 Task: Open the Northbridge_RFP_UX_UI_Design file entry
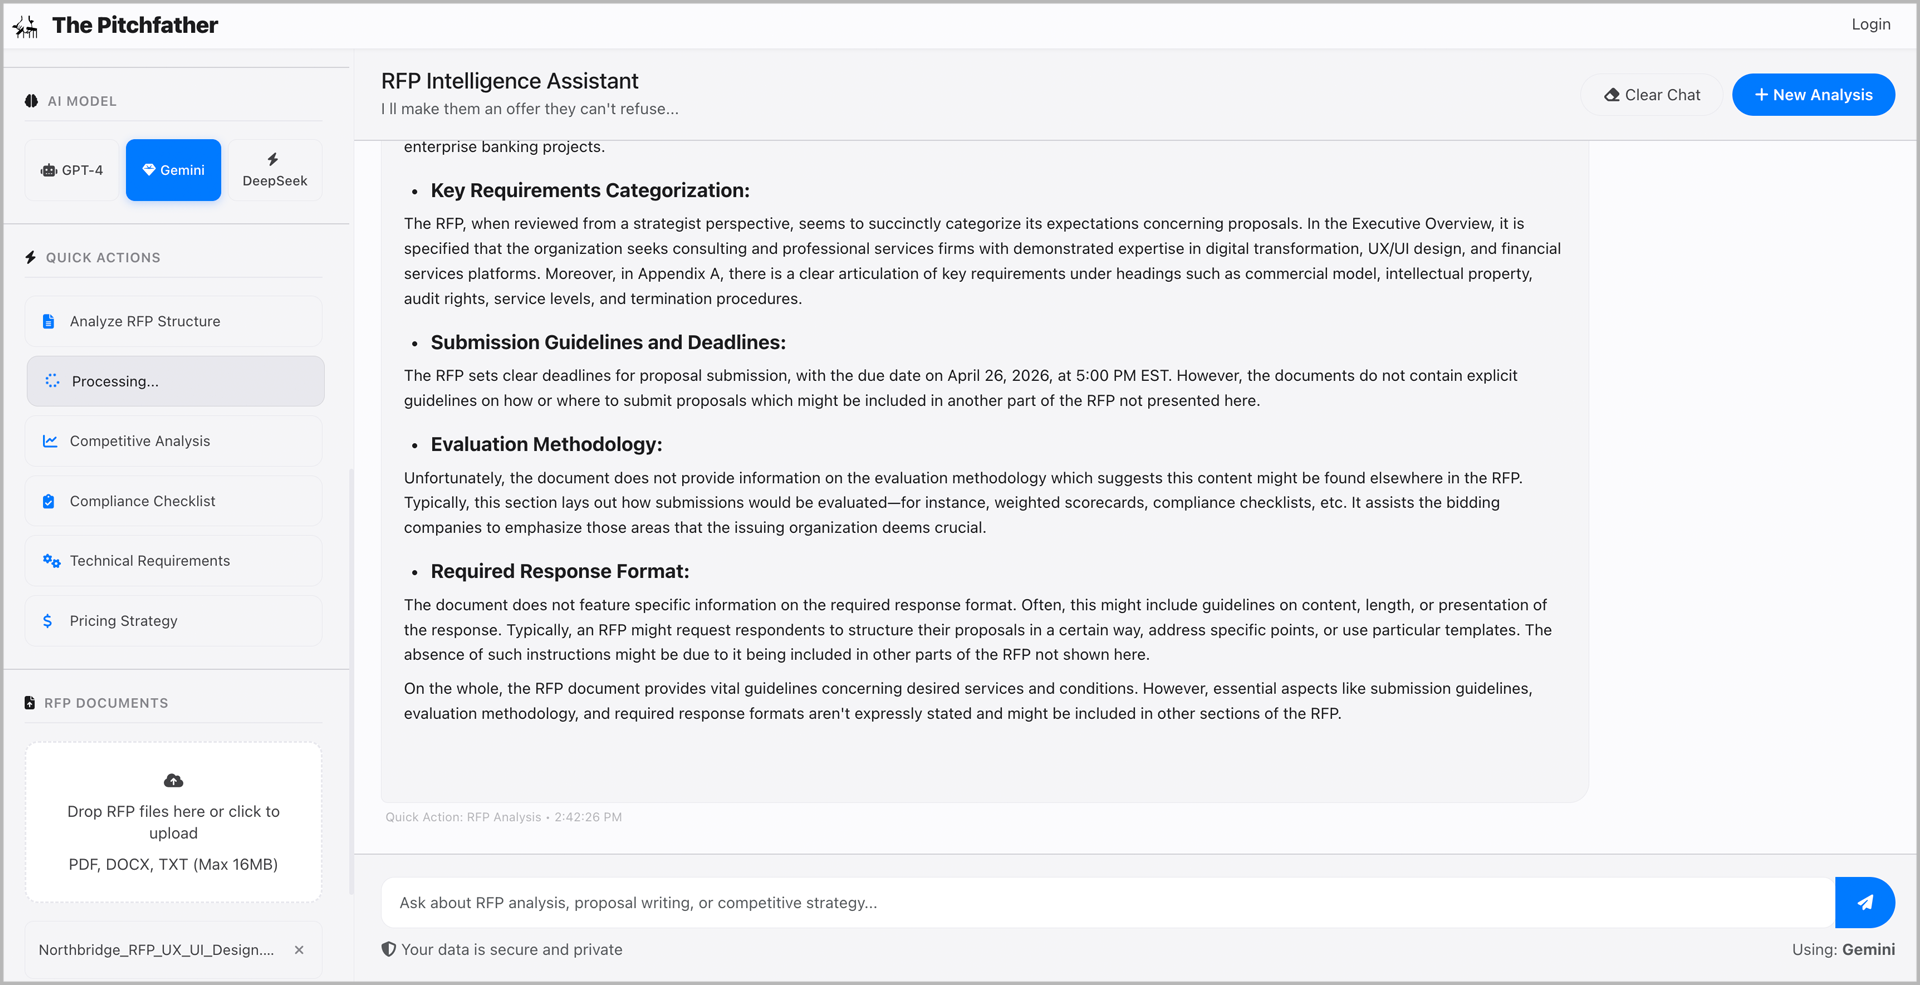coord(156,950)
